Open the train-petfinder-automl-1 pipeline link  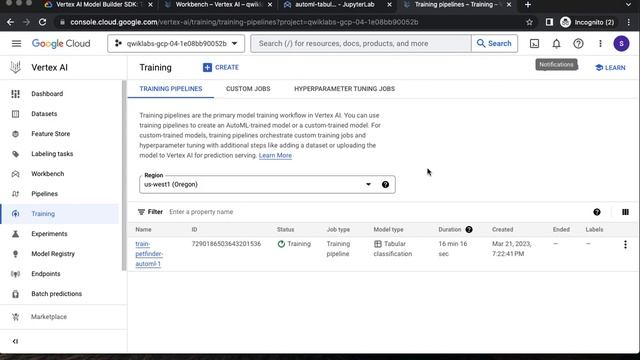pyautogui.click(x=149, y=254)
